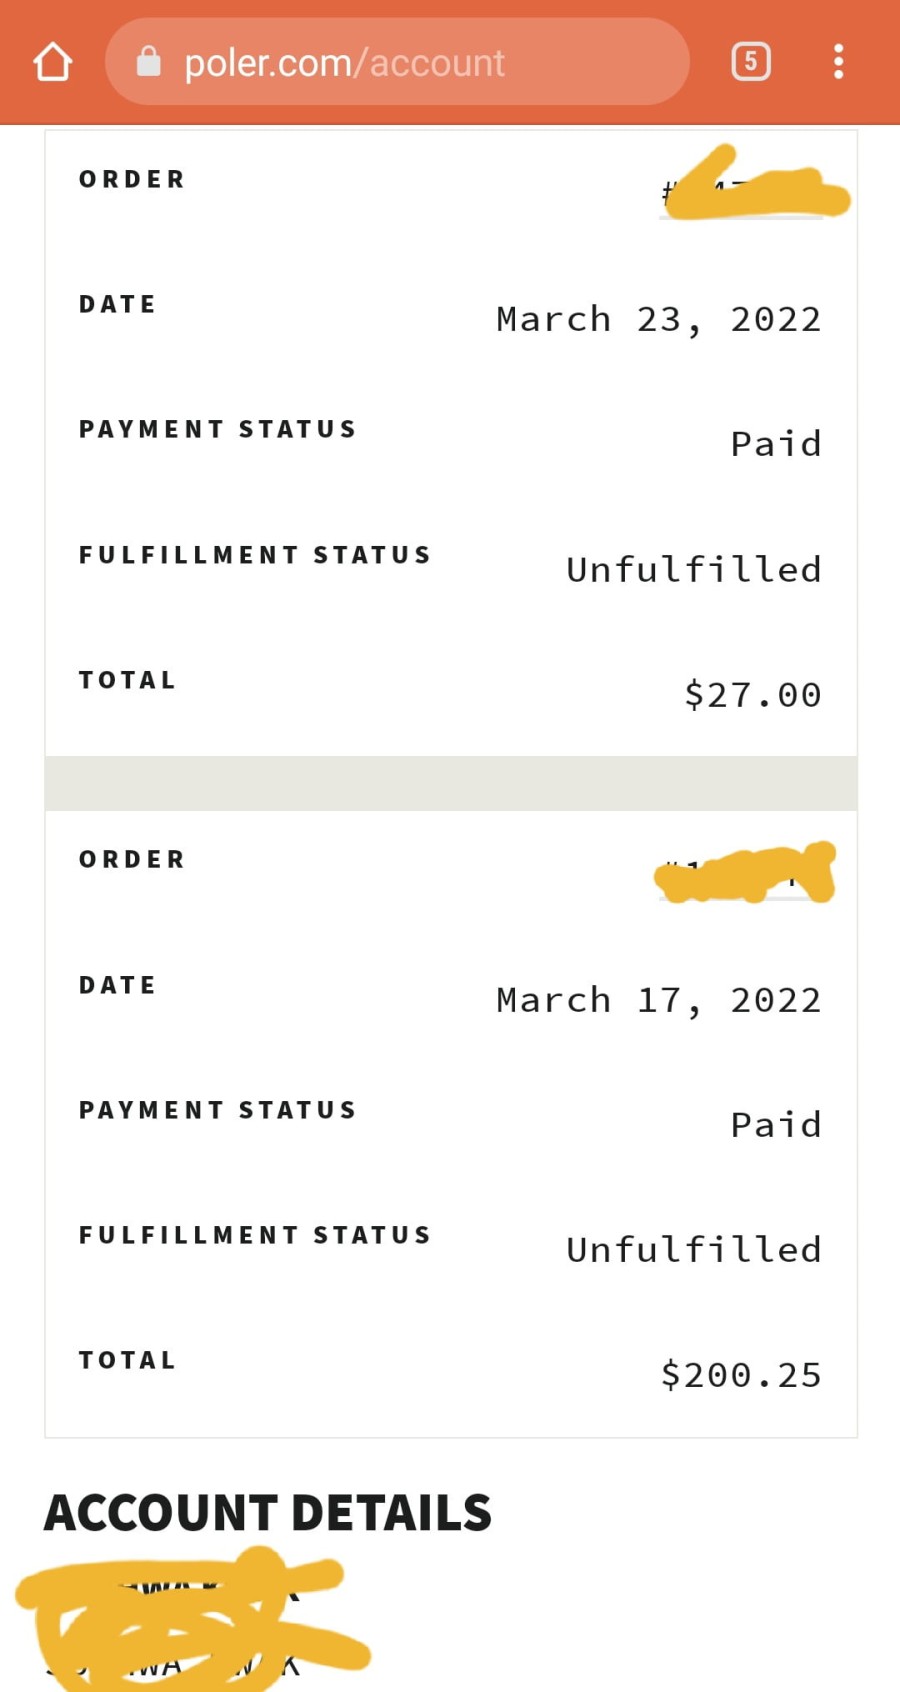Image resolution: width=900 pixels, height=1692 pixels.
Task: Tap the Account Details heading
Action: pos(268,1513)
